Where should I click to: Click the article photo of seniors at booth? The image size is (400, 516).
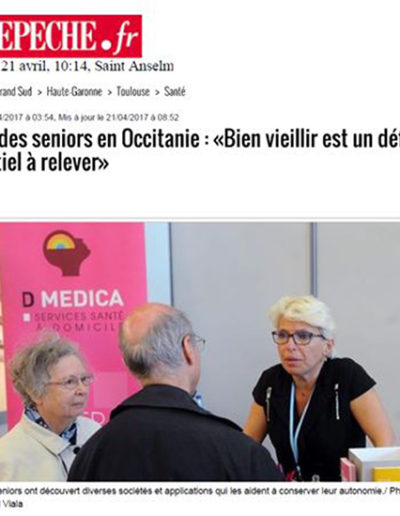click(x=200, y=351)
